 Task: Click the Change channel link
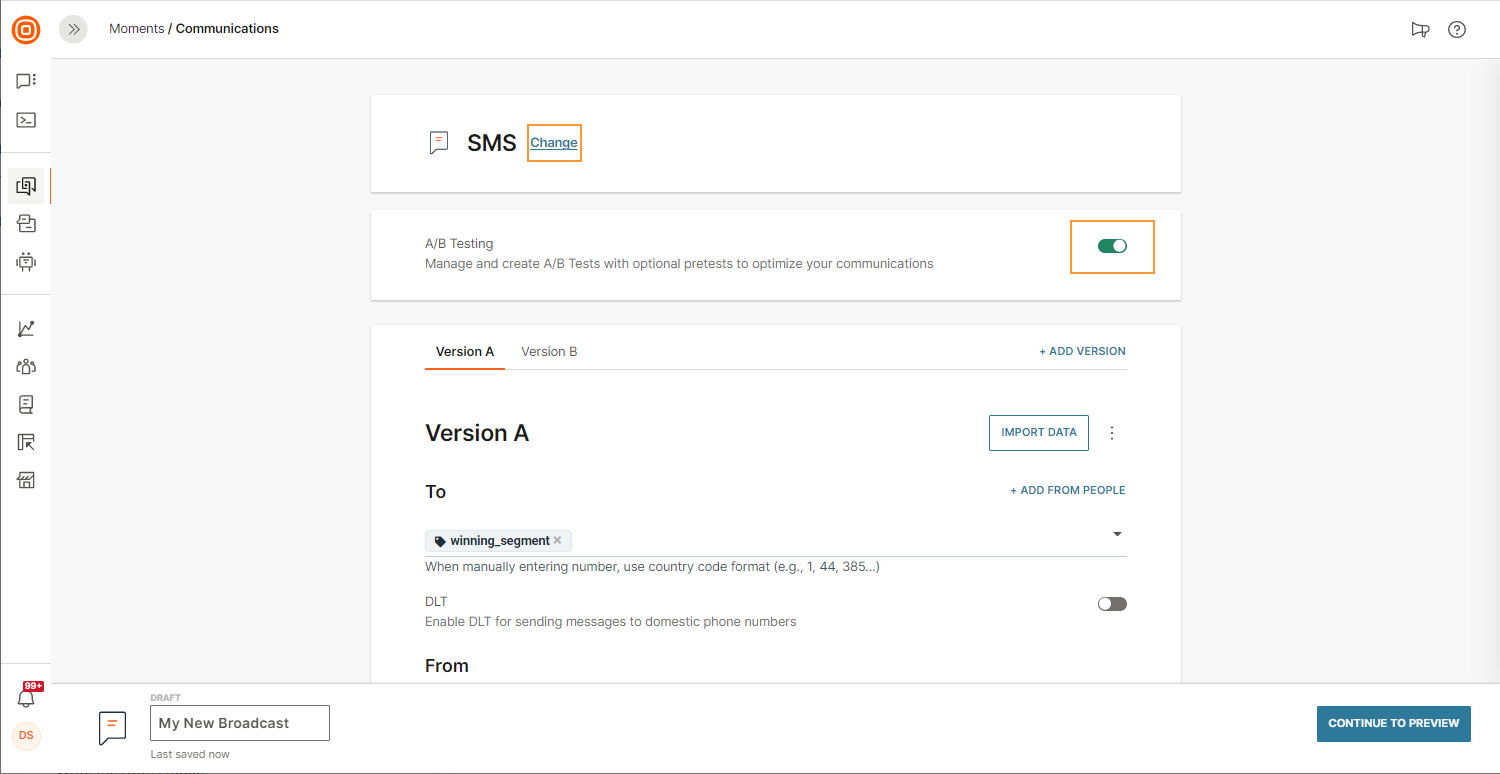point(554,143)
